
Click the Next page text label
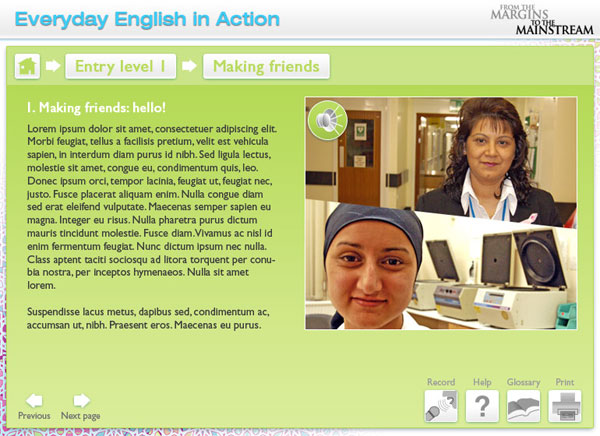[81, 416]
